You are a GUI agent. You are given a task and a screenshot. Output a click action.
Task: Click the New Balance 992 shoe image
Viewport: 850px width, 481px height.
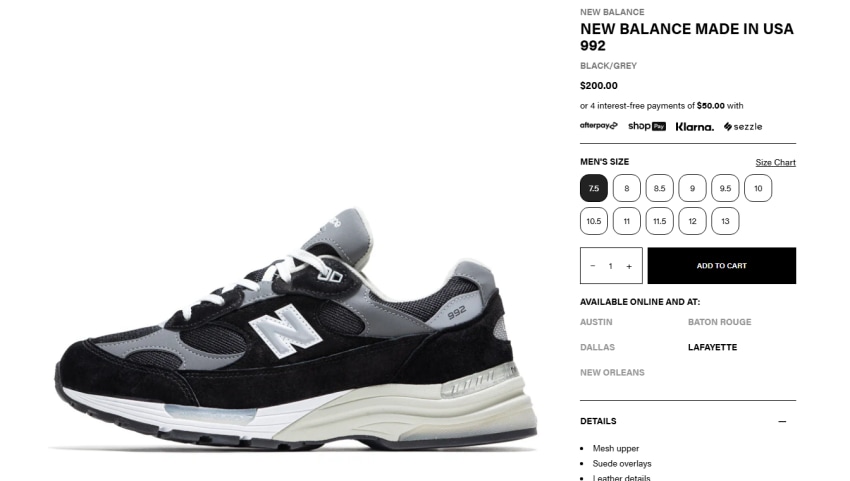tap(295, 329)
